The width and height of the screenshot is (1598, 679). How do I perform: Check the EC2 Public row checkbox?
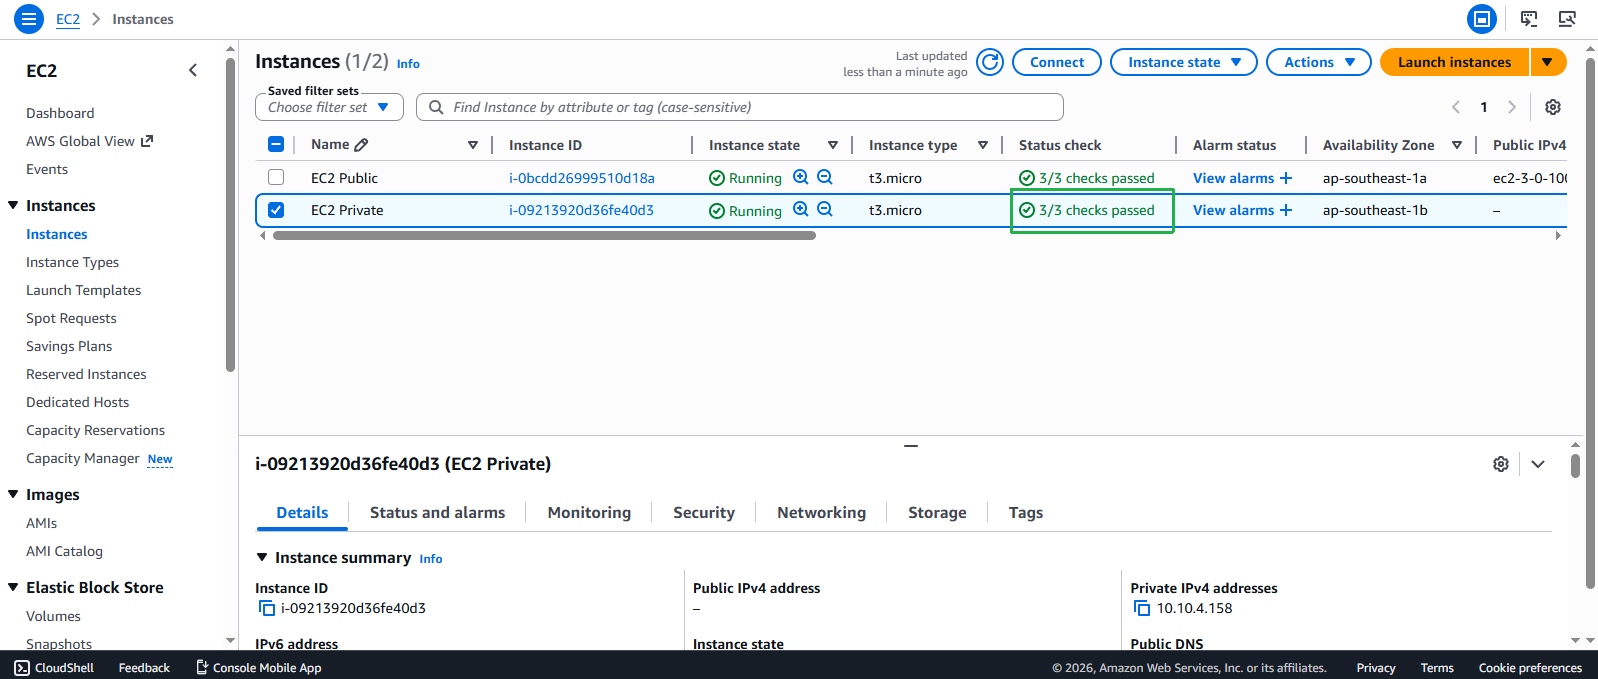pos(276,177)
